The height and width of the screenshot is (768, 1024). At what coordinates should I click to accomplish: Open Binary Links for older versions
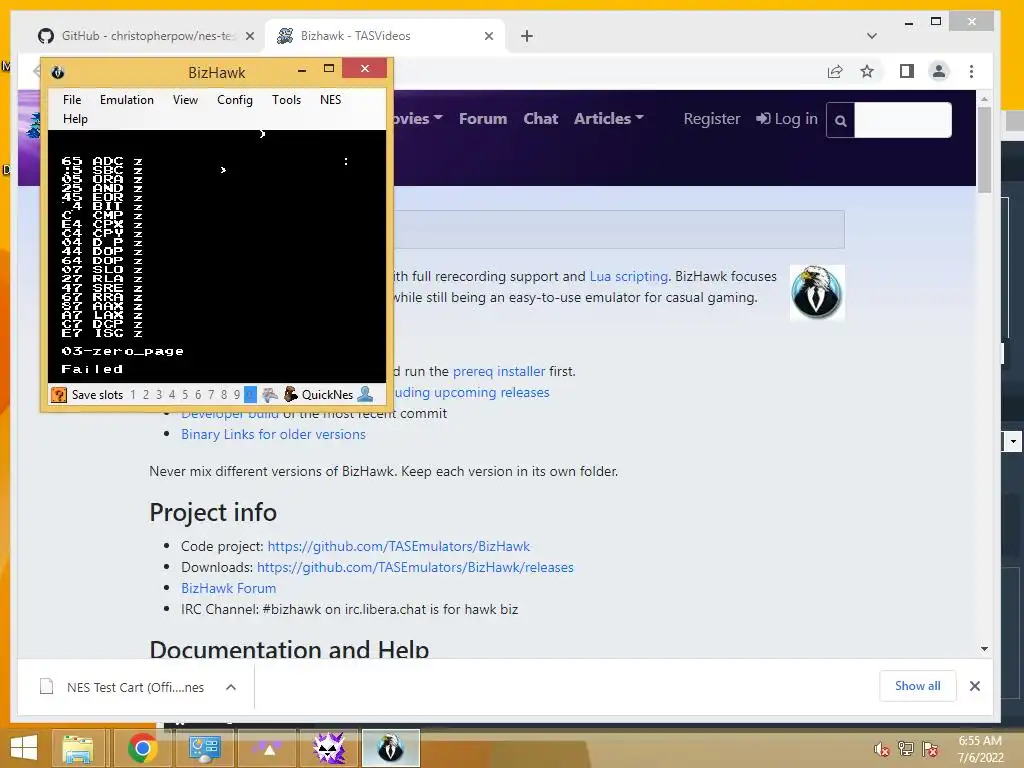coord(273,434)
